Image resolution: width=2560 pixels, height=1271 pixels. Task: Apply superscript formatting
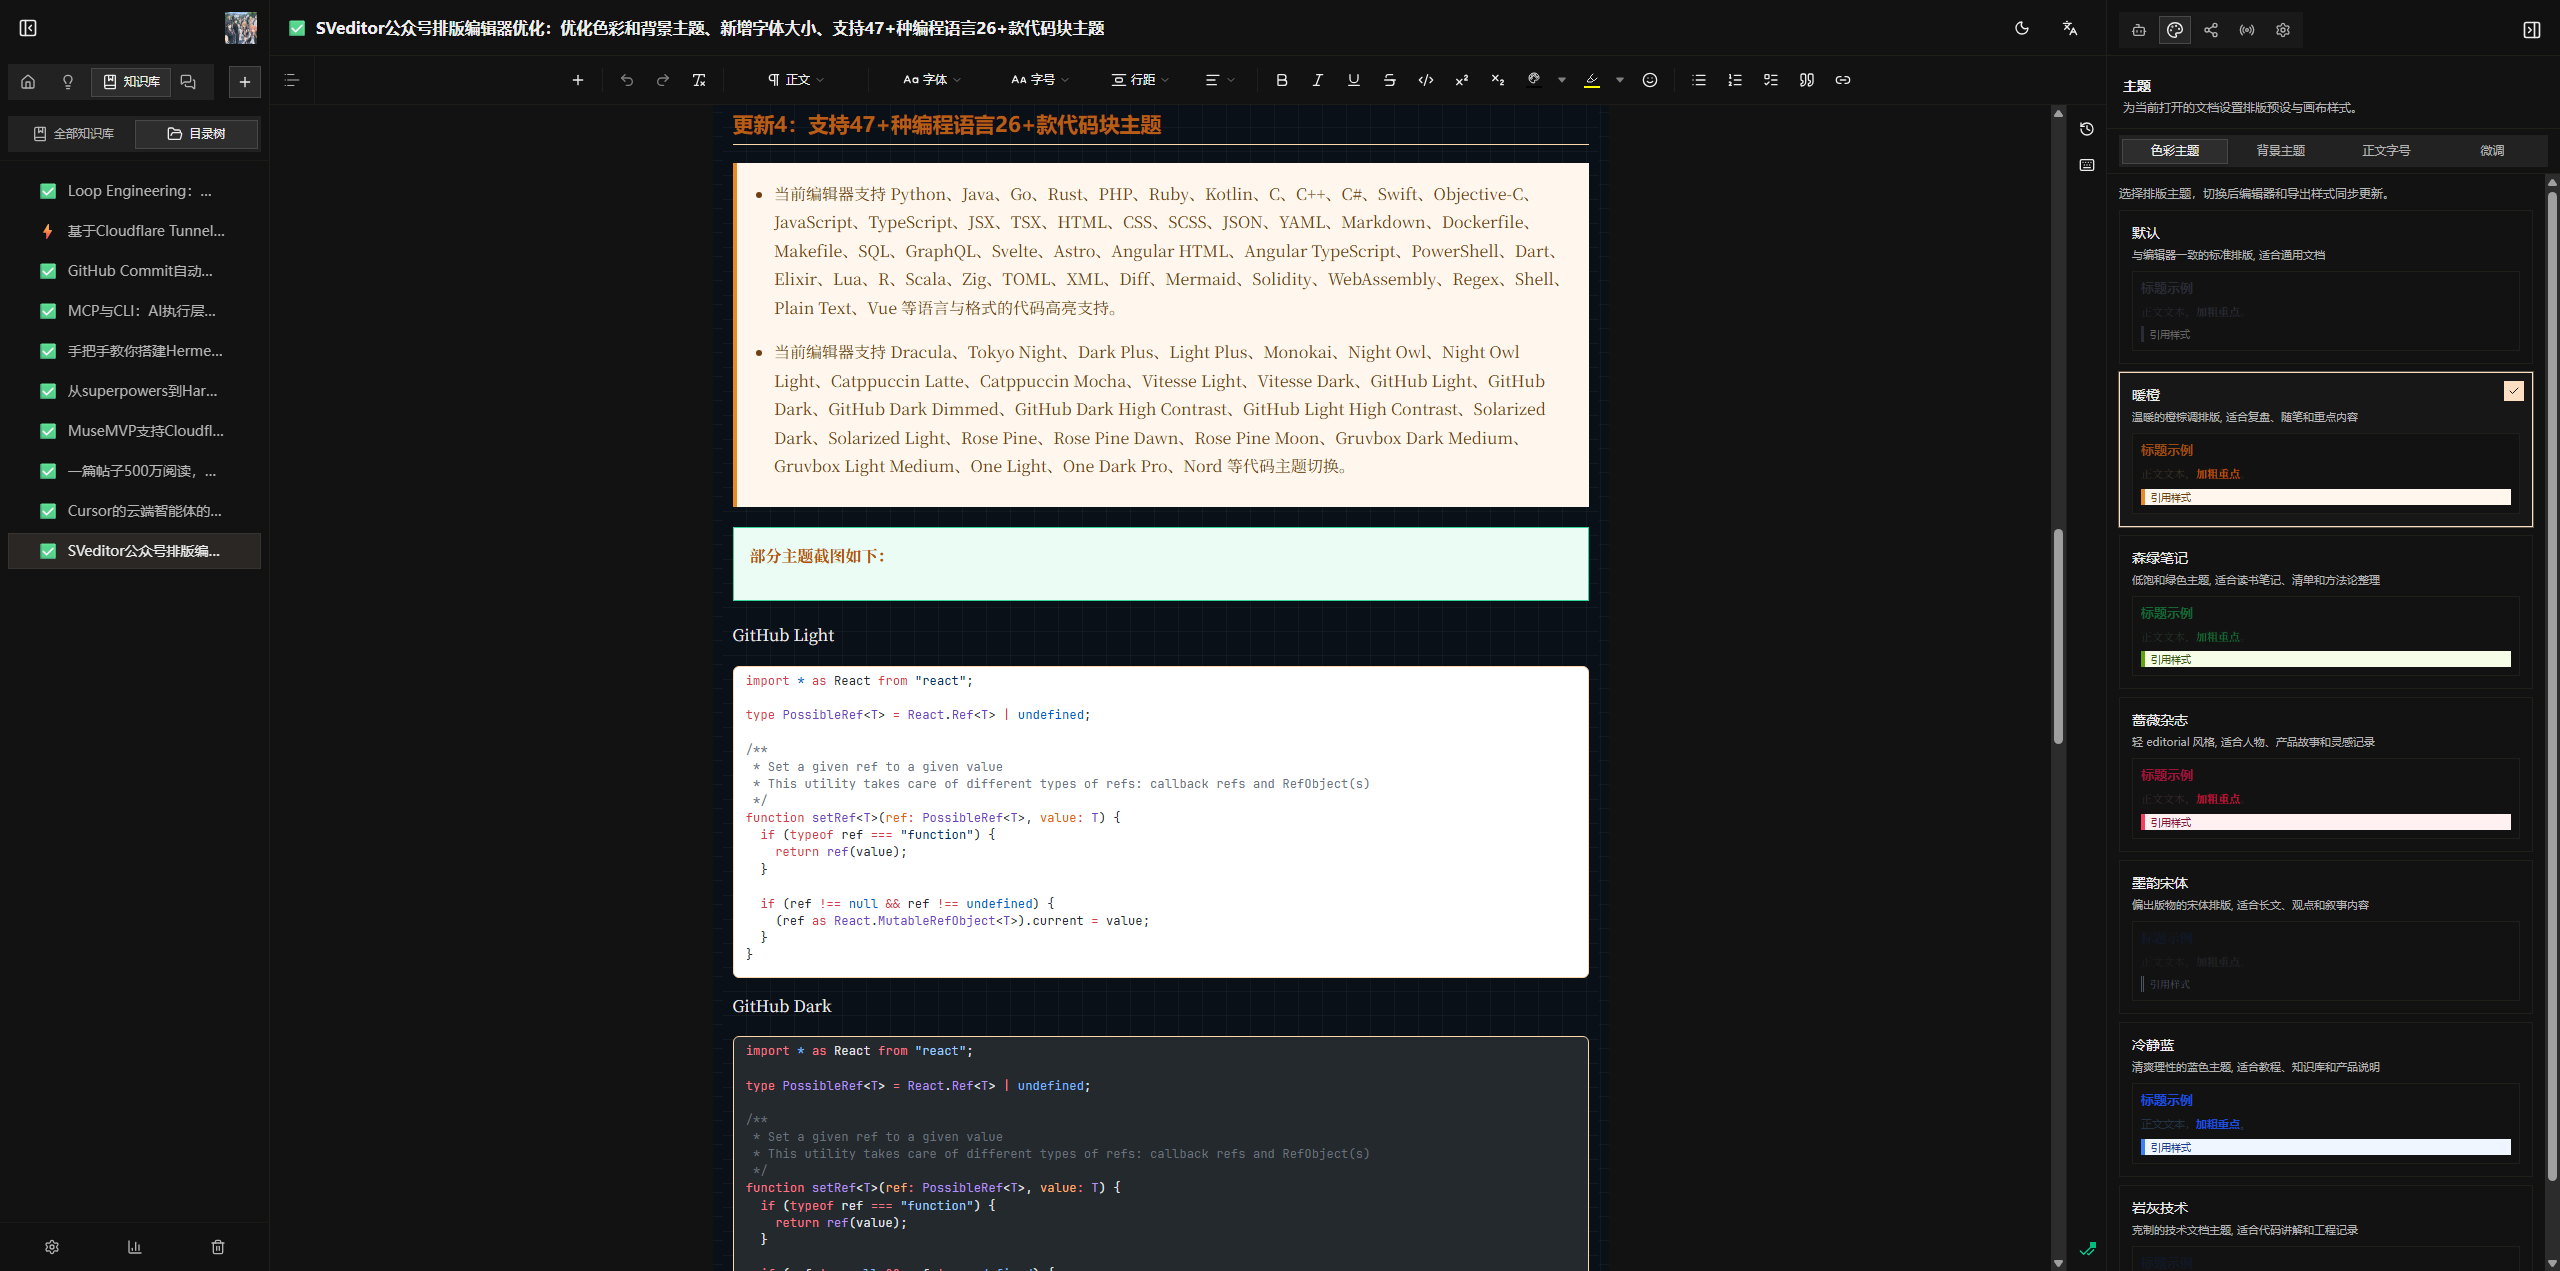tap(1462, 80)
